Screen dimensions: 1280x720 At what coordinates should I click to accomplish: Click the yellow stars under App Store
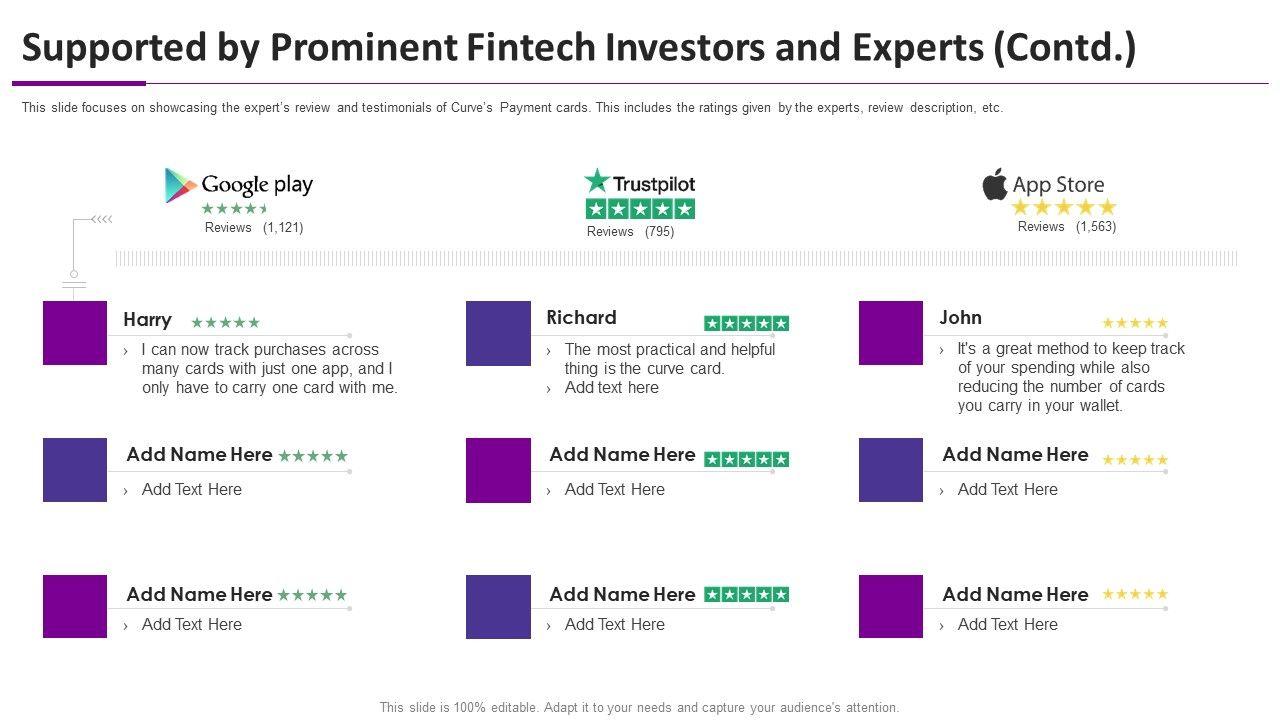click(1063, 208)
